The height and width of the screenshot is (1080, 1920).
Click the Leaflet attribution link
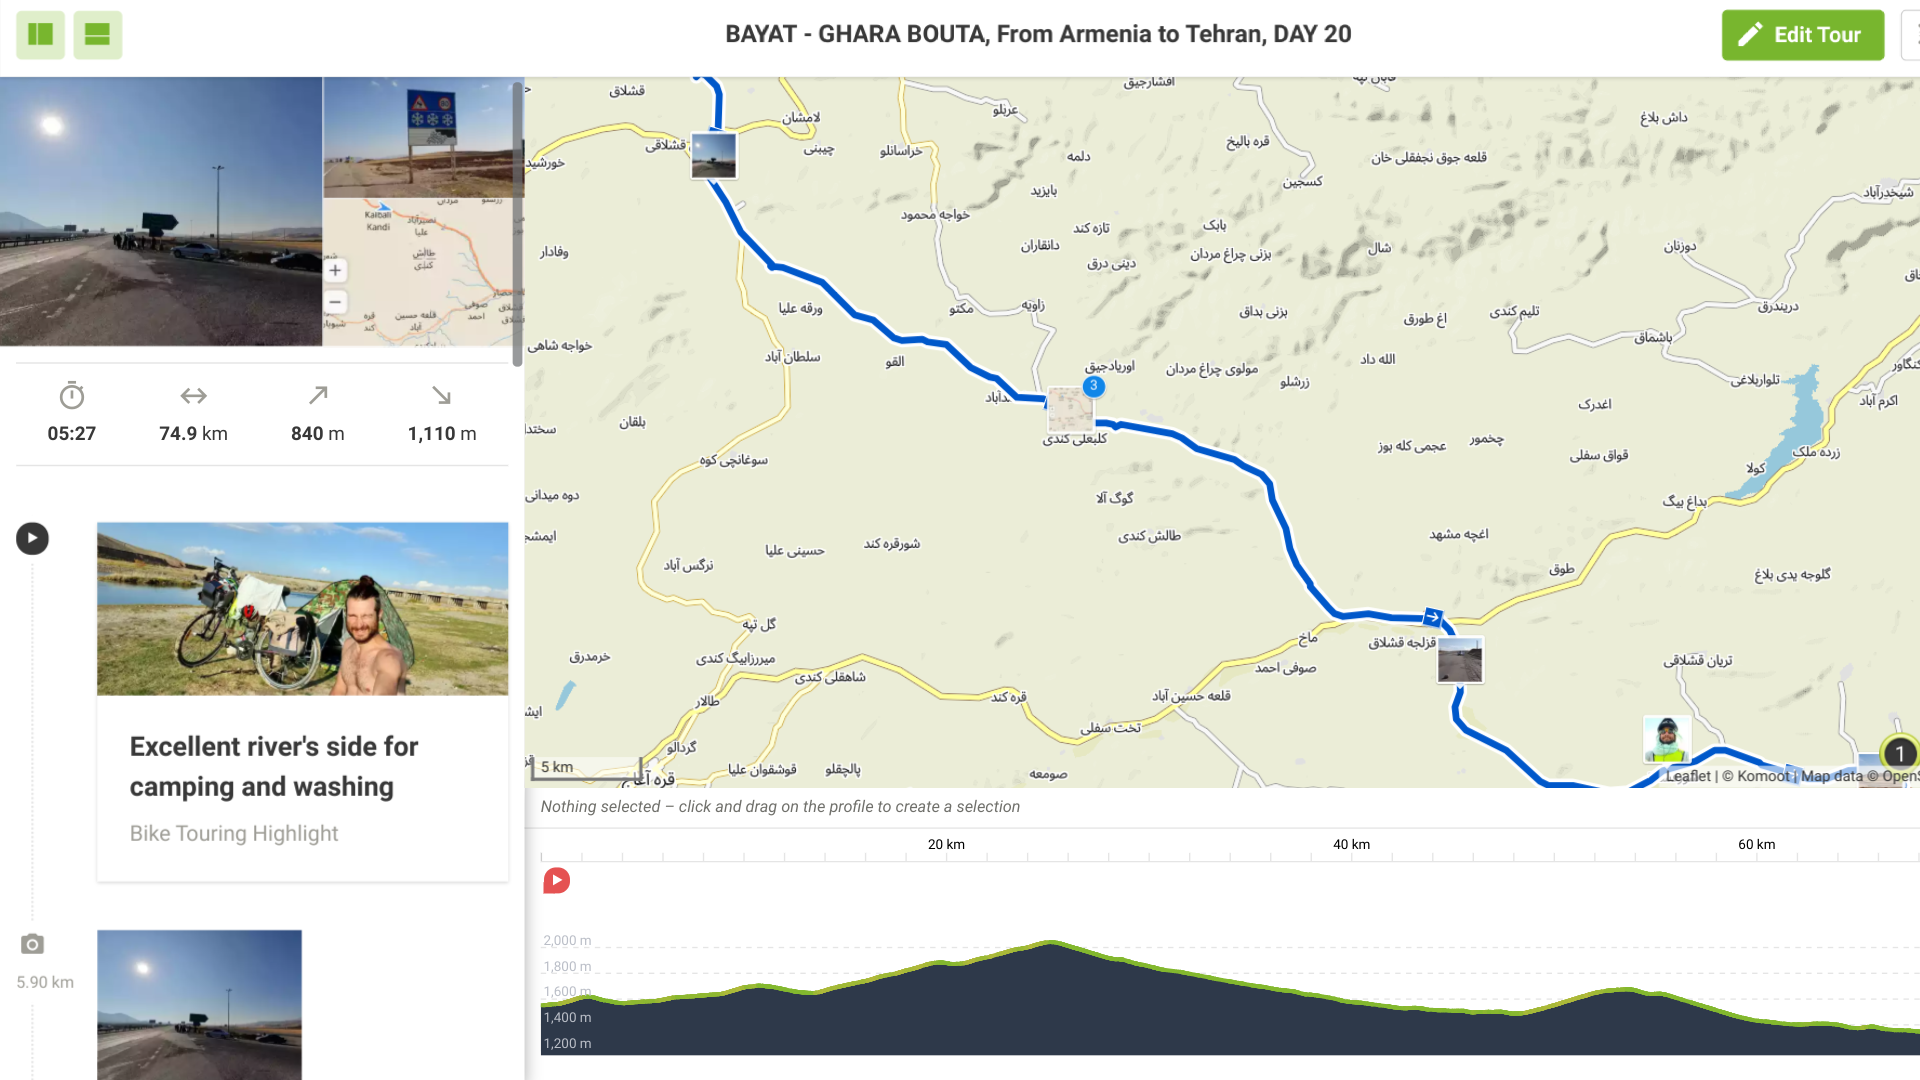coord(1688,776)
